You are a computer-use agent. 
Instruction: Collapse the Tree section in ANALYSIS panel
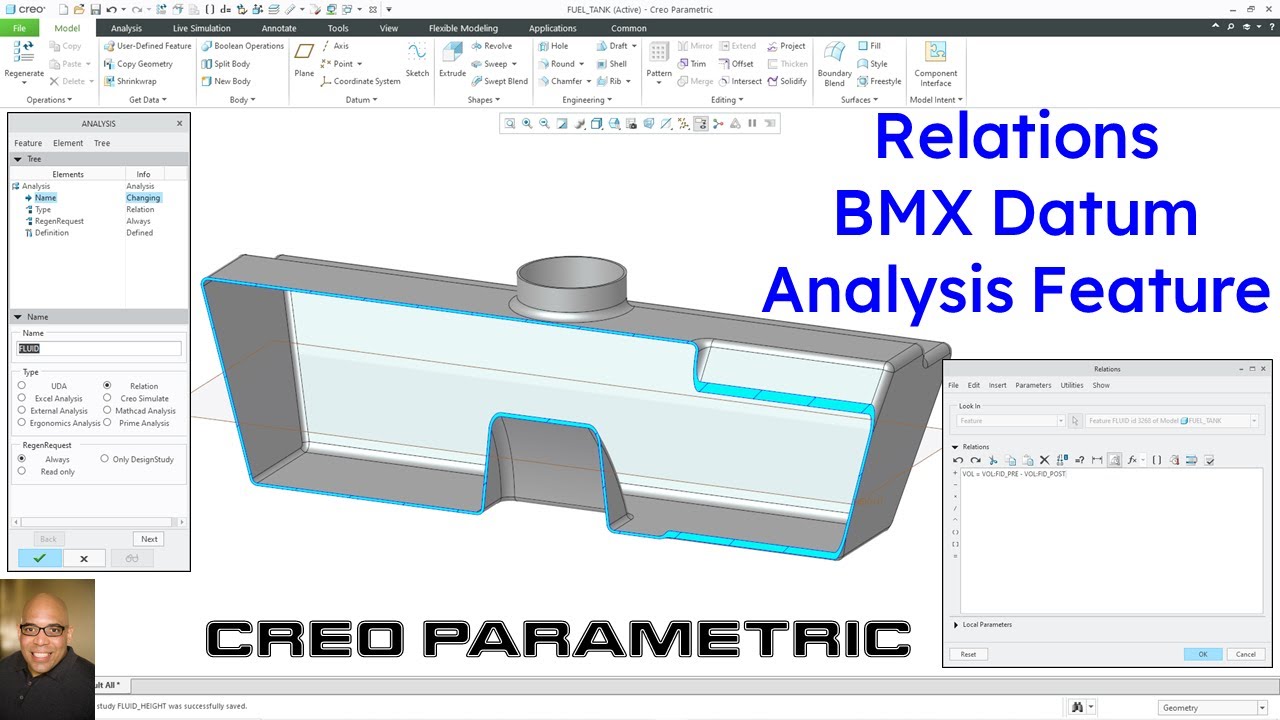tap(18, 159)
